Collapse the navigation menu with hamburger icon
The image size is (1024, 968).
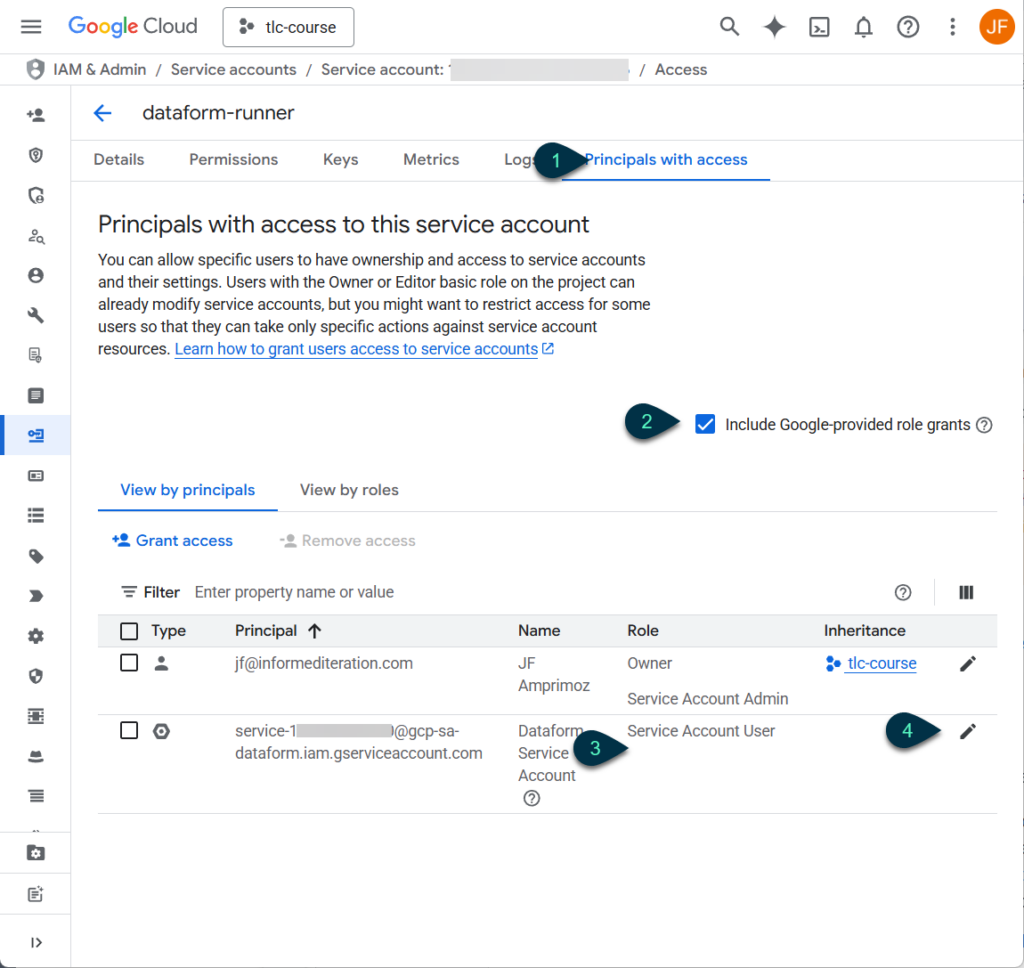(x=31, y=26)
